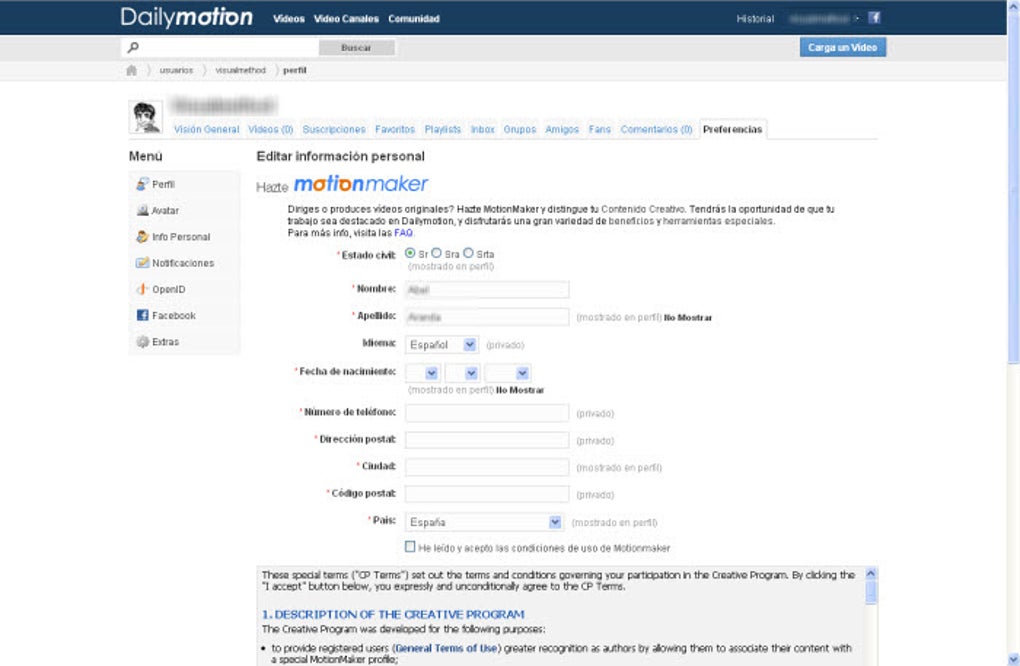Go to home breadcrumb icon
The width and height of the screenshot is (1020, 666).
tap(131, 70)
